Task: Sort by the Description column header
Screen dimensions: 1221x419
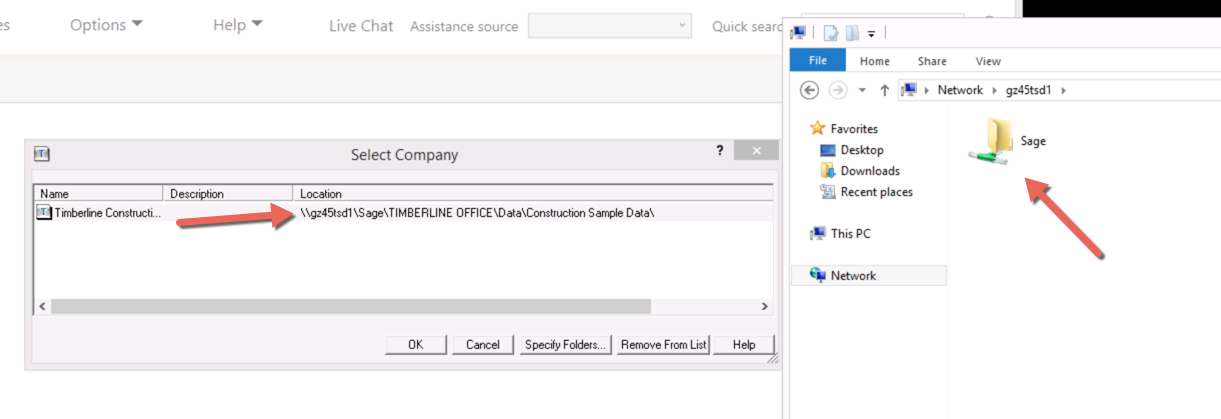Action: [x=227, y=194]
